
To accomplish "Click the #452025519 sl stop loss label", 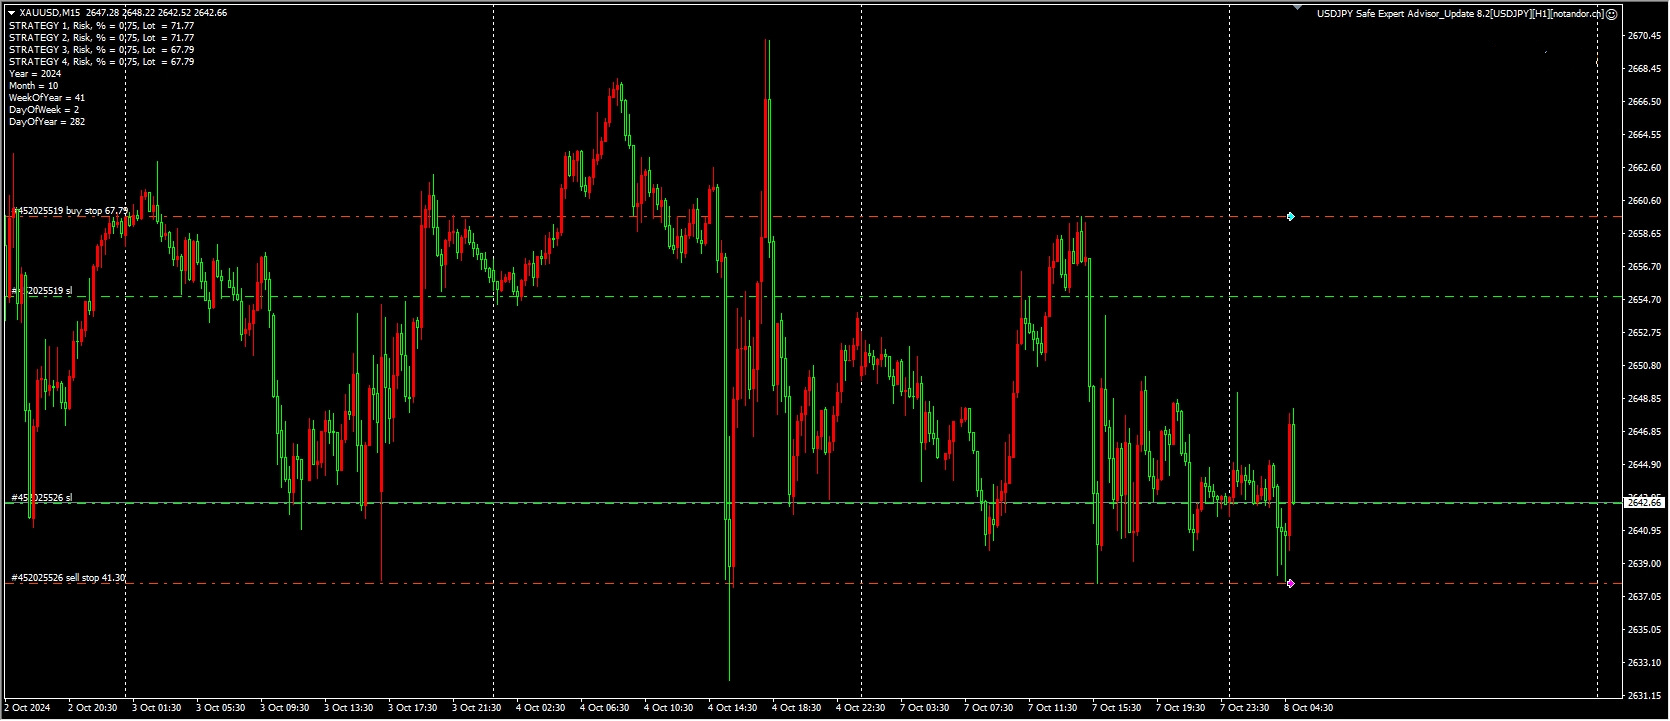I will 42,291.
